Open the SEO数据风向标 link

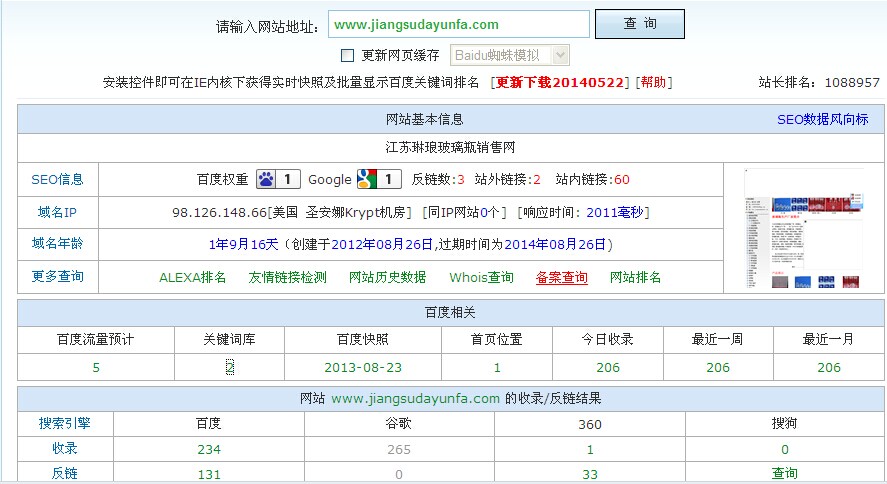pos(823,119)
